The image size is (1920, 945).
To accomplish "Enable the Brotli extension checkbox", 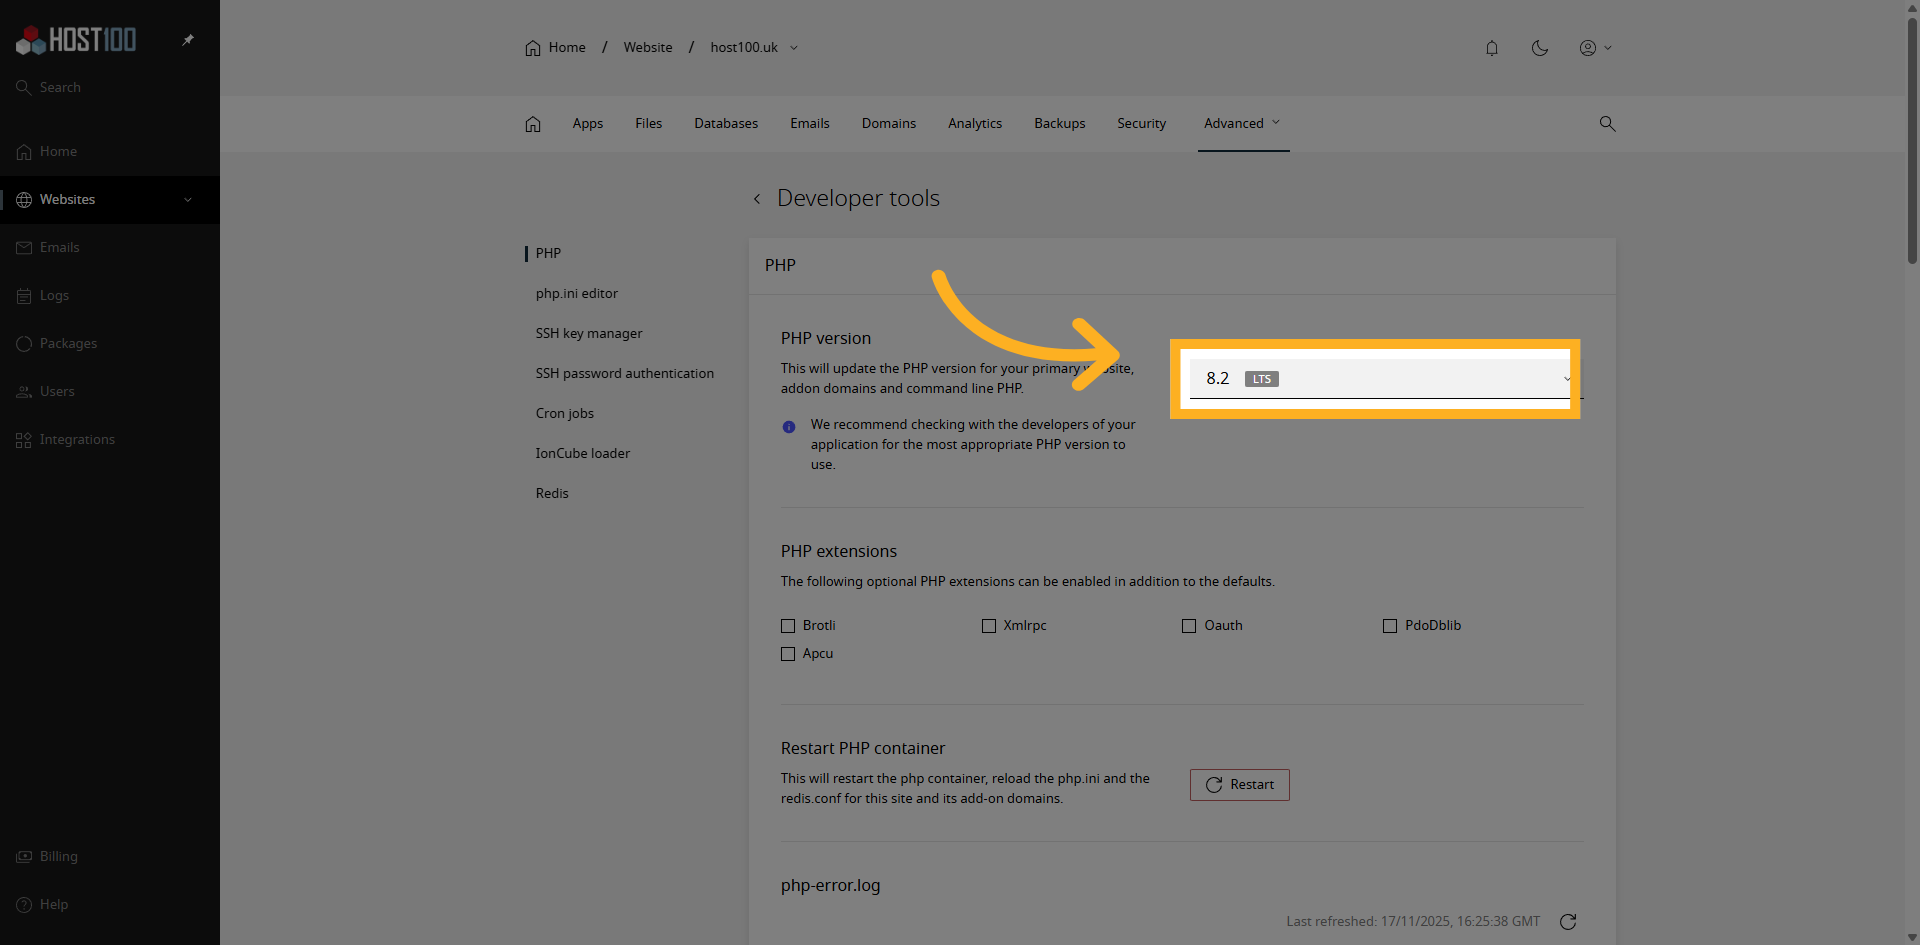I will point(788,626).
